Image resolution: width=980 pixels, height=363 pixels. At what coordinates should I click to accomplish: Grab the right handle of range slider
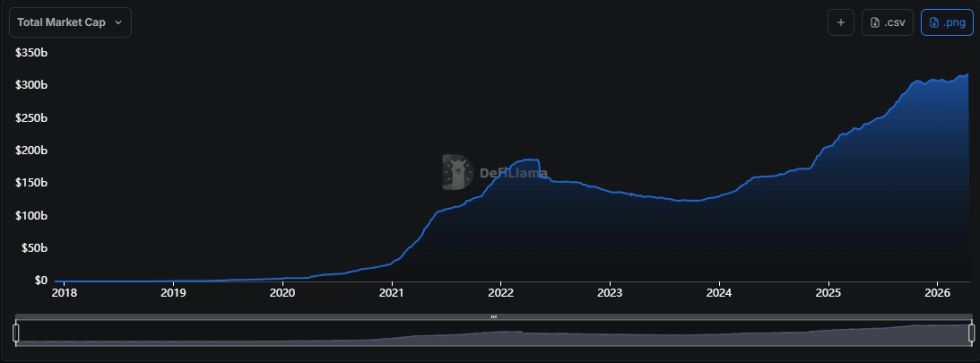coord(972,333)
